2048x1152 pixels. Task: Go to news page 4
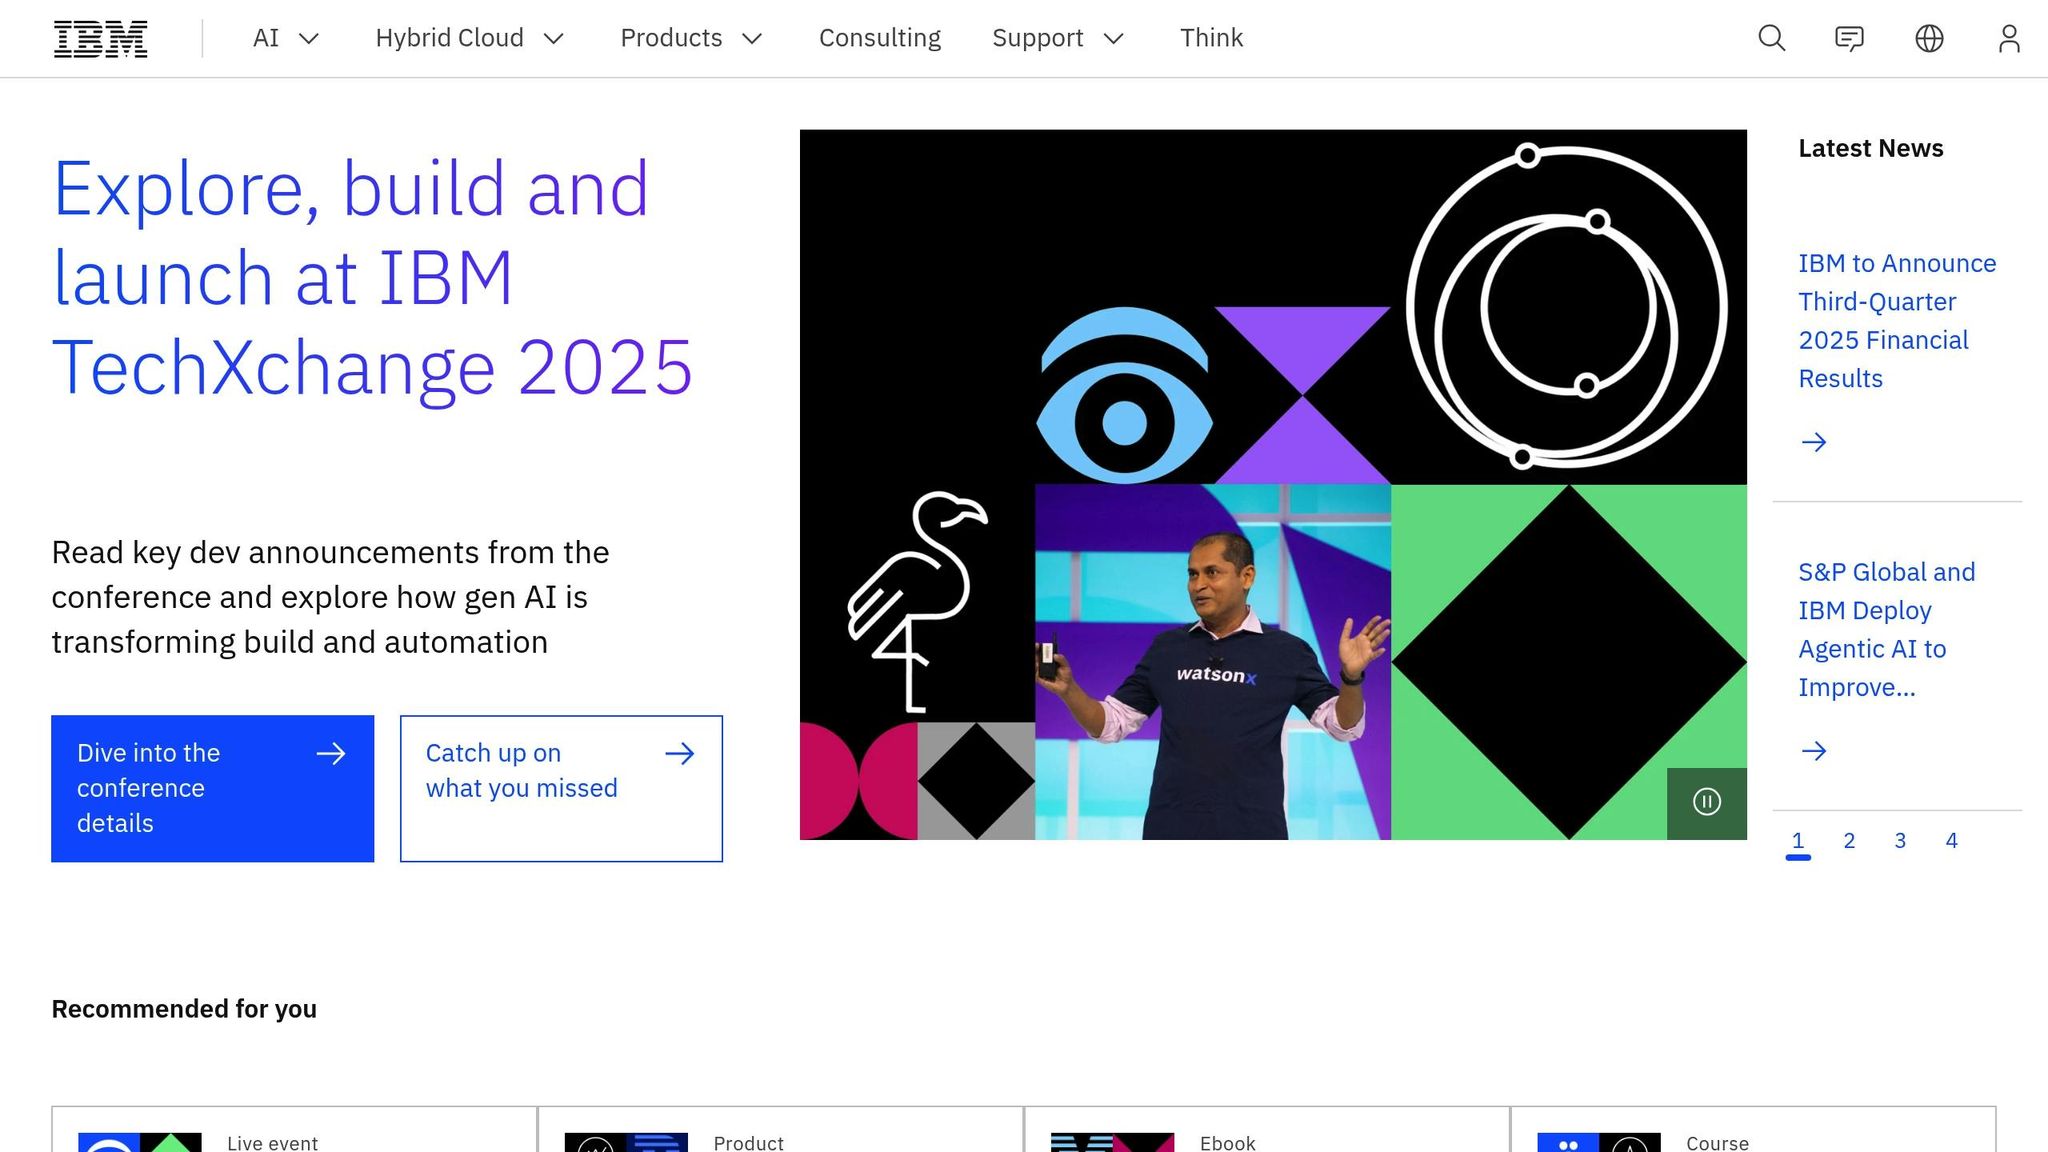pyautogui.click(x=1951, y=841)
